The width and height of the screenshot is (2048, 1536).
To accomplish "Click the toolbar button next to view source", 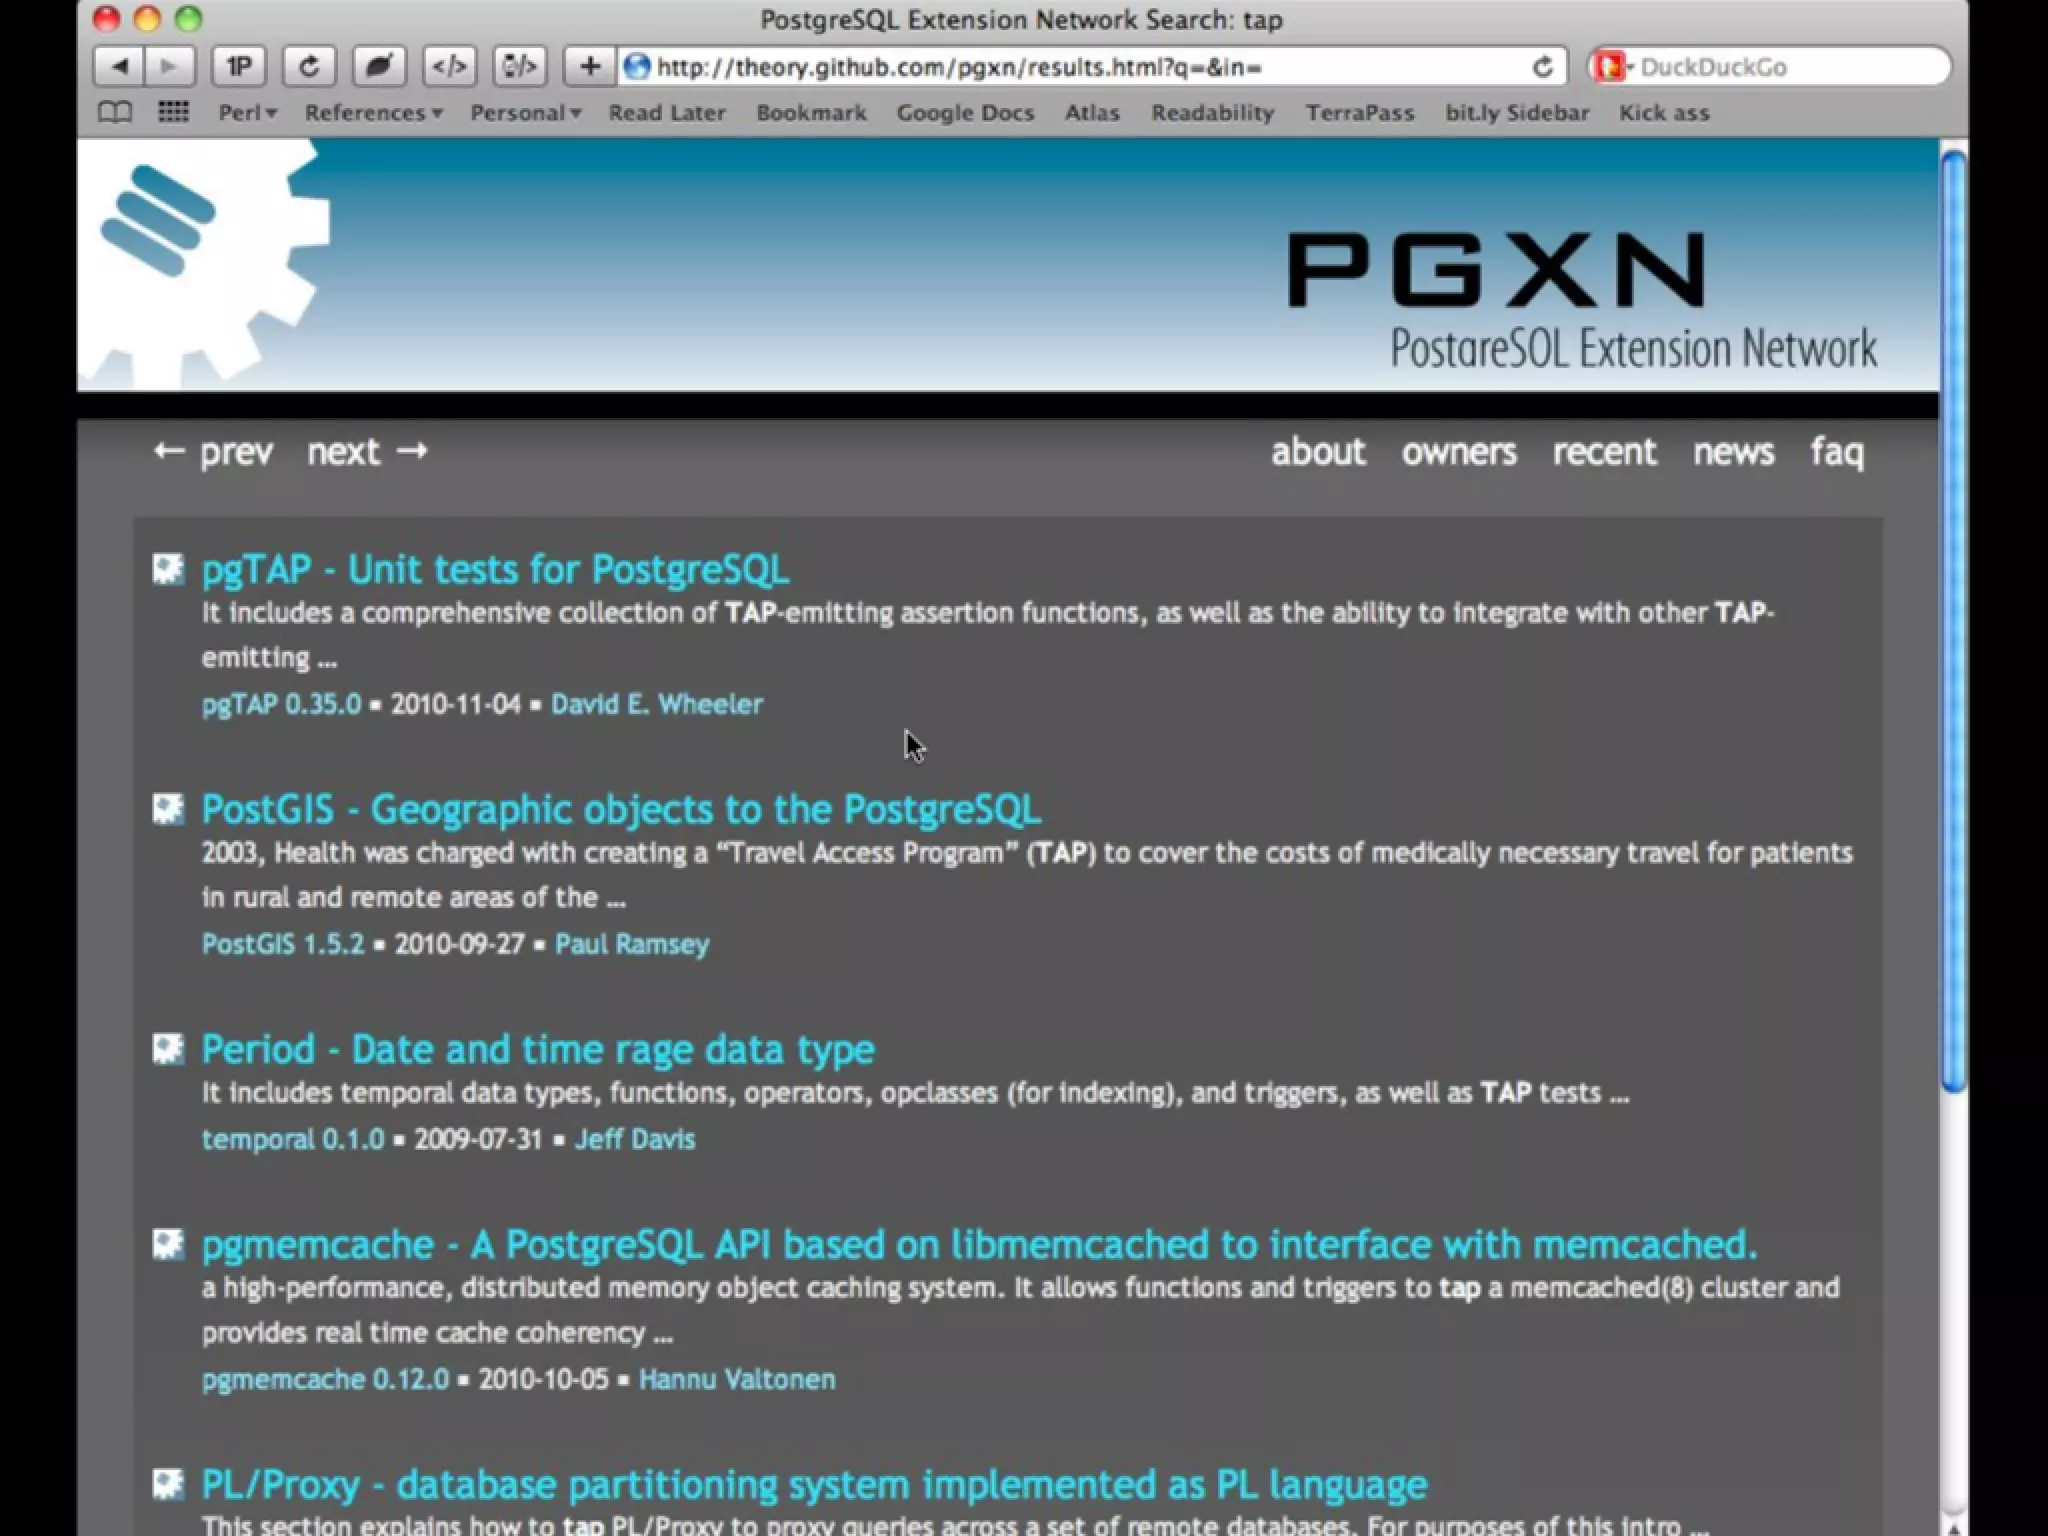I will coord(519,67).
